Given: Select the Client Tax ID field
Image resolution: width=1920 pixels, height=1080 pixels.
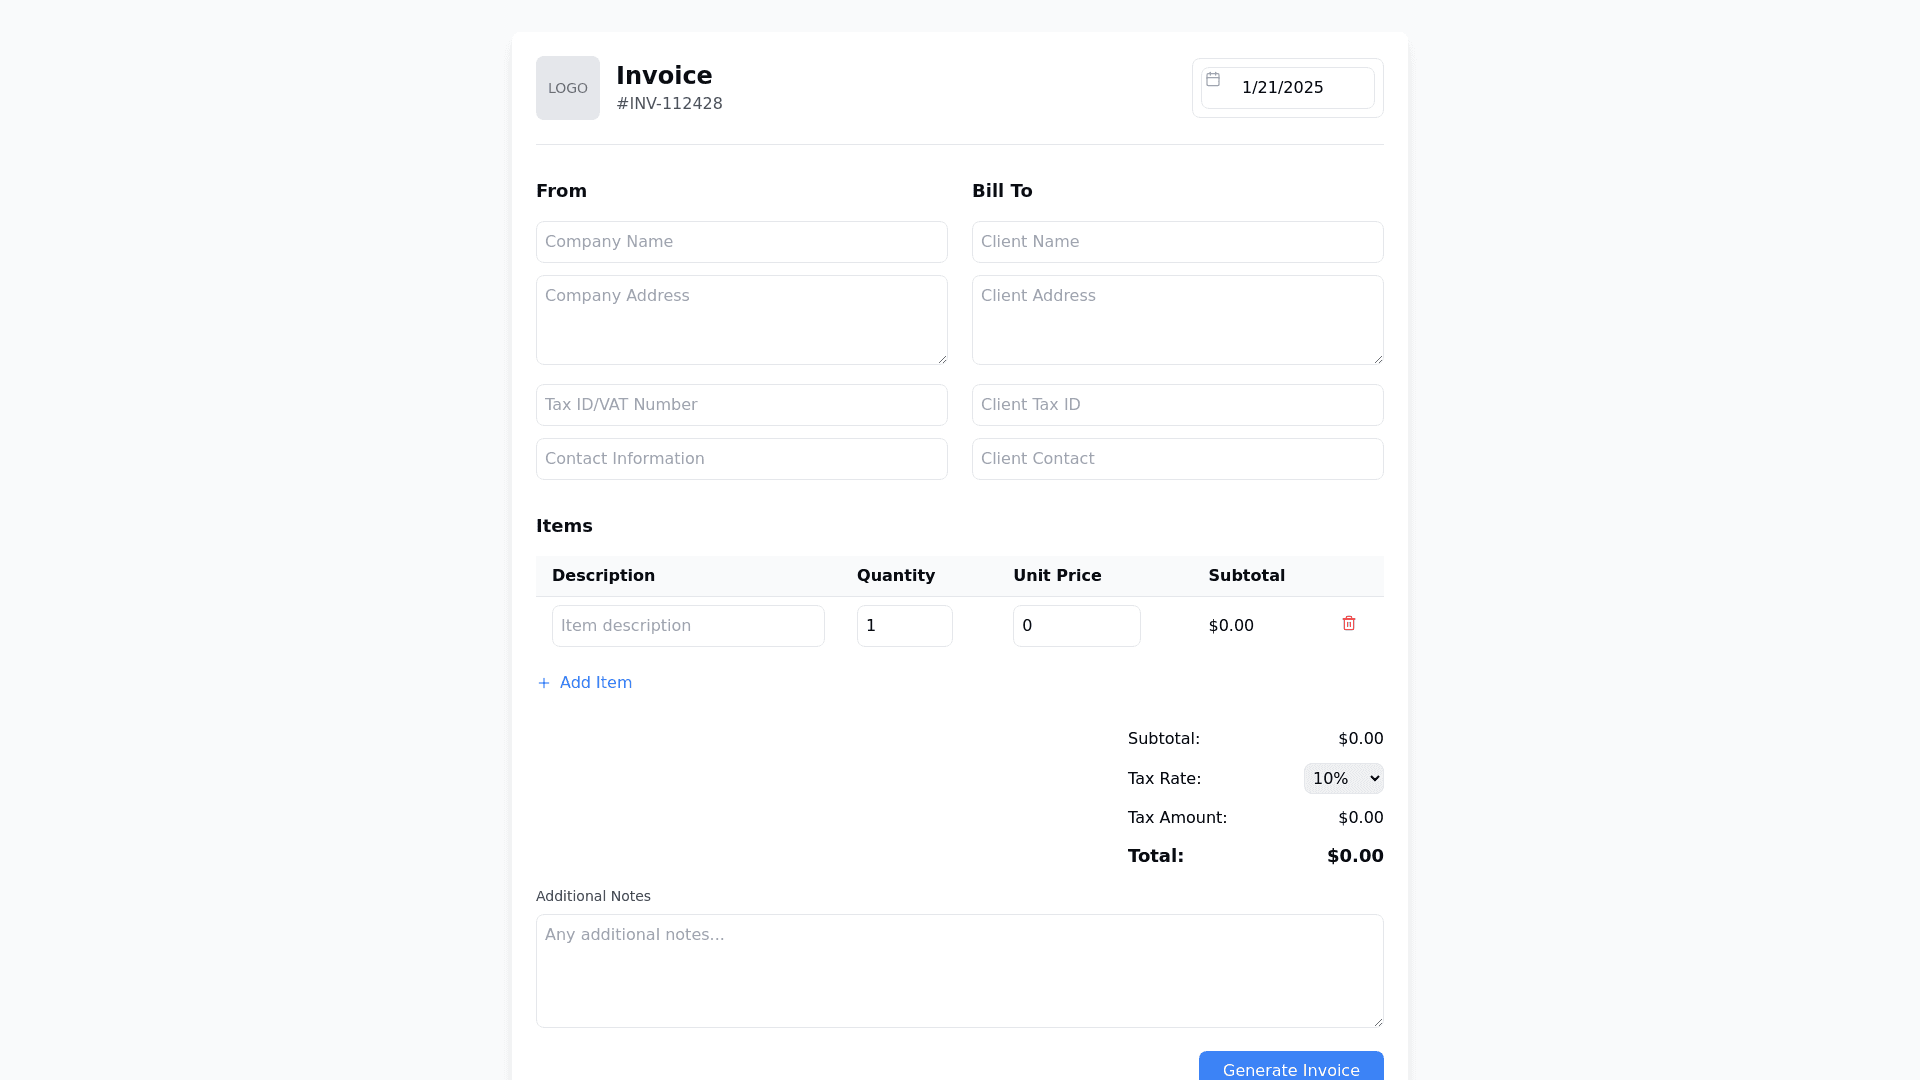Looking at the screenshot, I should click(1177, 404).
